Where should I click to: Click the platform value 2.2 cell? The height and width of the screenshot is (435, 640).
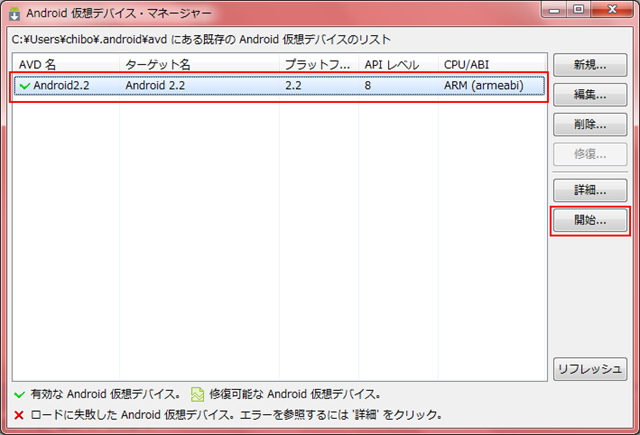[x=293, y=86]
